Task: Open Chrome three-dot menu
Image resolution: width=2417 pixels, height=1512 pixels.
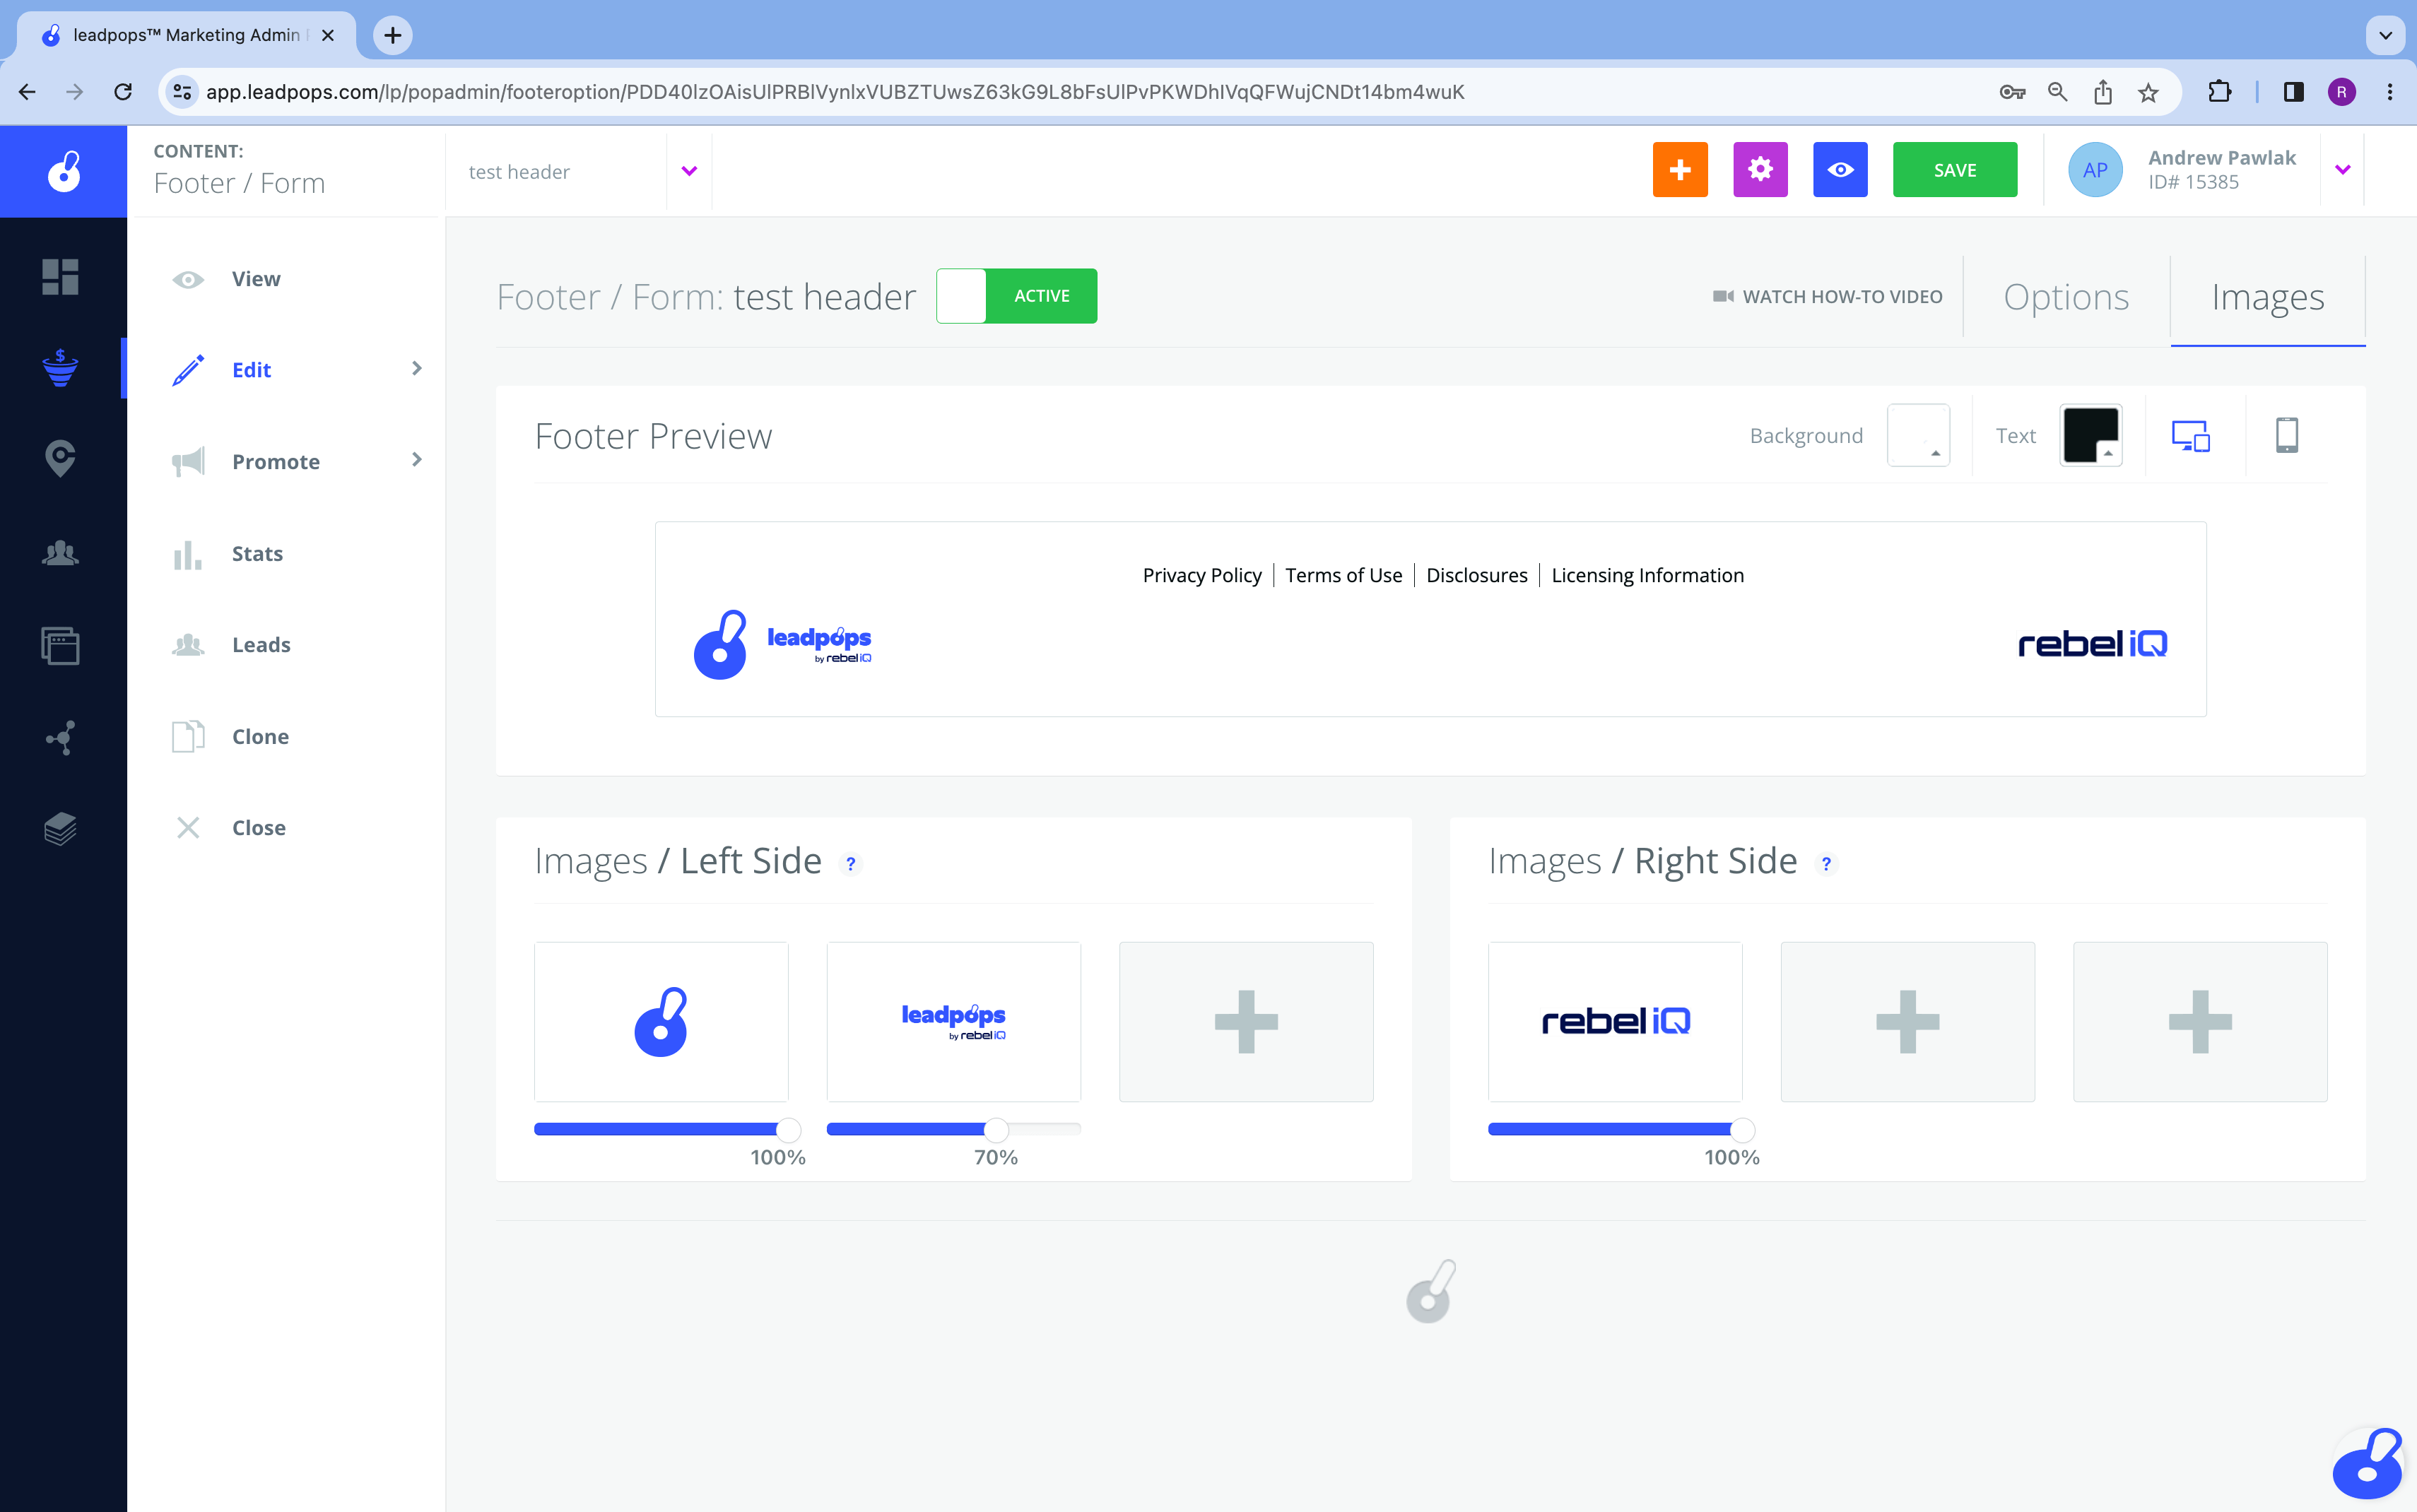Action: coord(2390,92)
